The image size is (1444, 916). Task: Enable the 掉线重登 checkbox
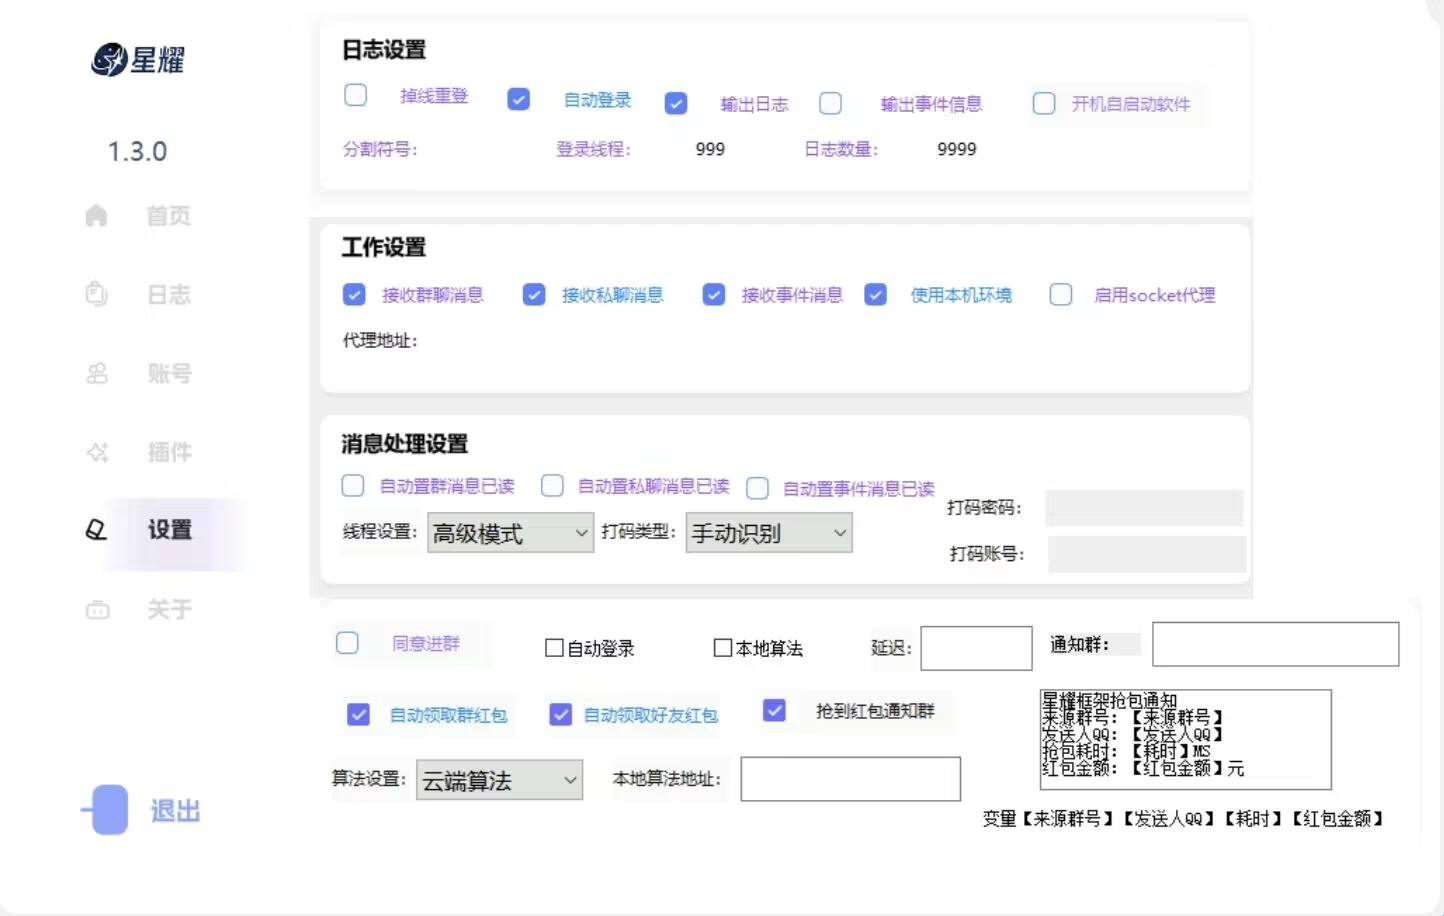(x=355, y=95)
